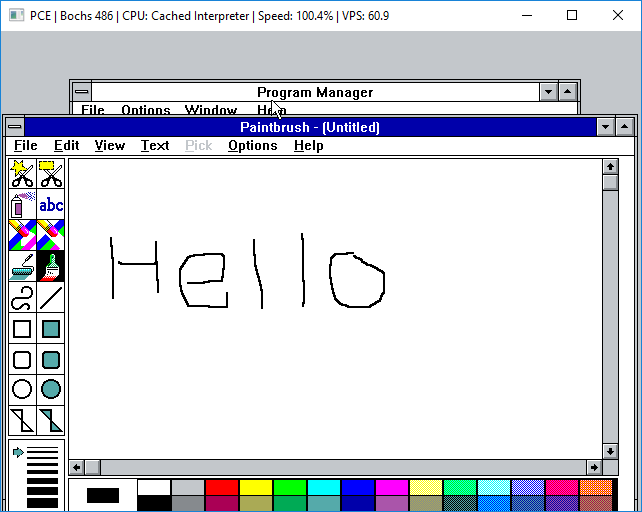
Task: Click the vertical scrollbar thumb box
Action: click(x=610, y=182)
